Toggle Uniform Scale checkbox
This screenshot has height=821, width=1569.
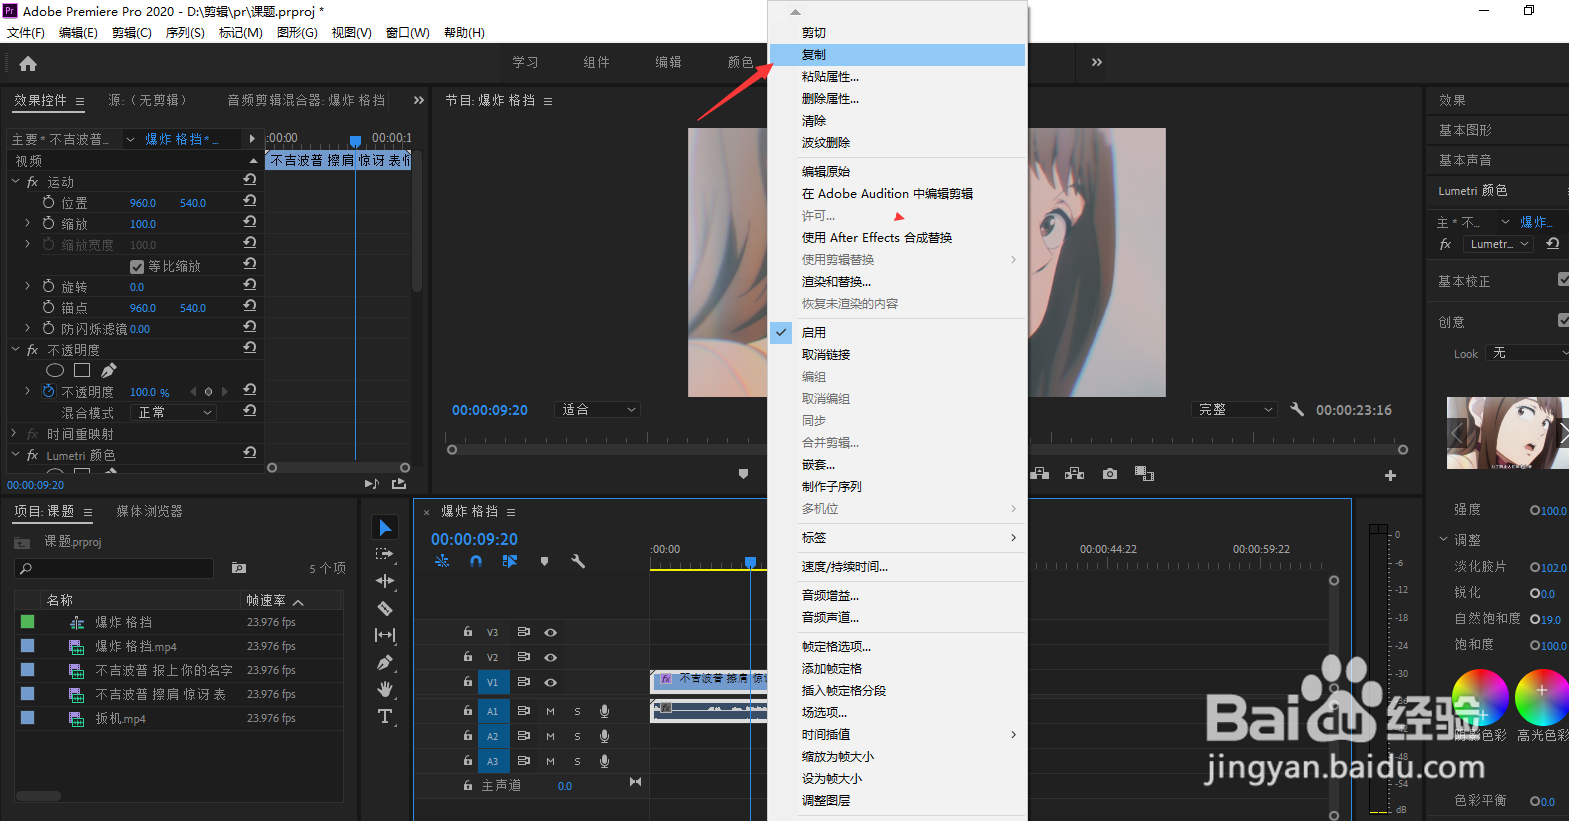(x=137, y=267)
